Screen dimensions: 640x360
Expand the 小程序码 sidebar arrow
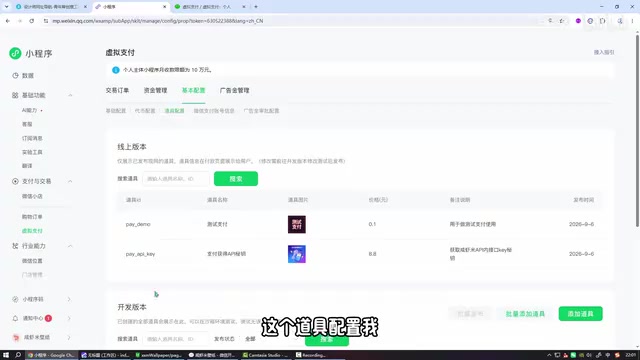coord(69,299)
